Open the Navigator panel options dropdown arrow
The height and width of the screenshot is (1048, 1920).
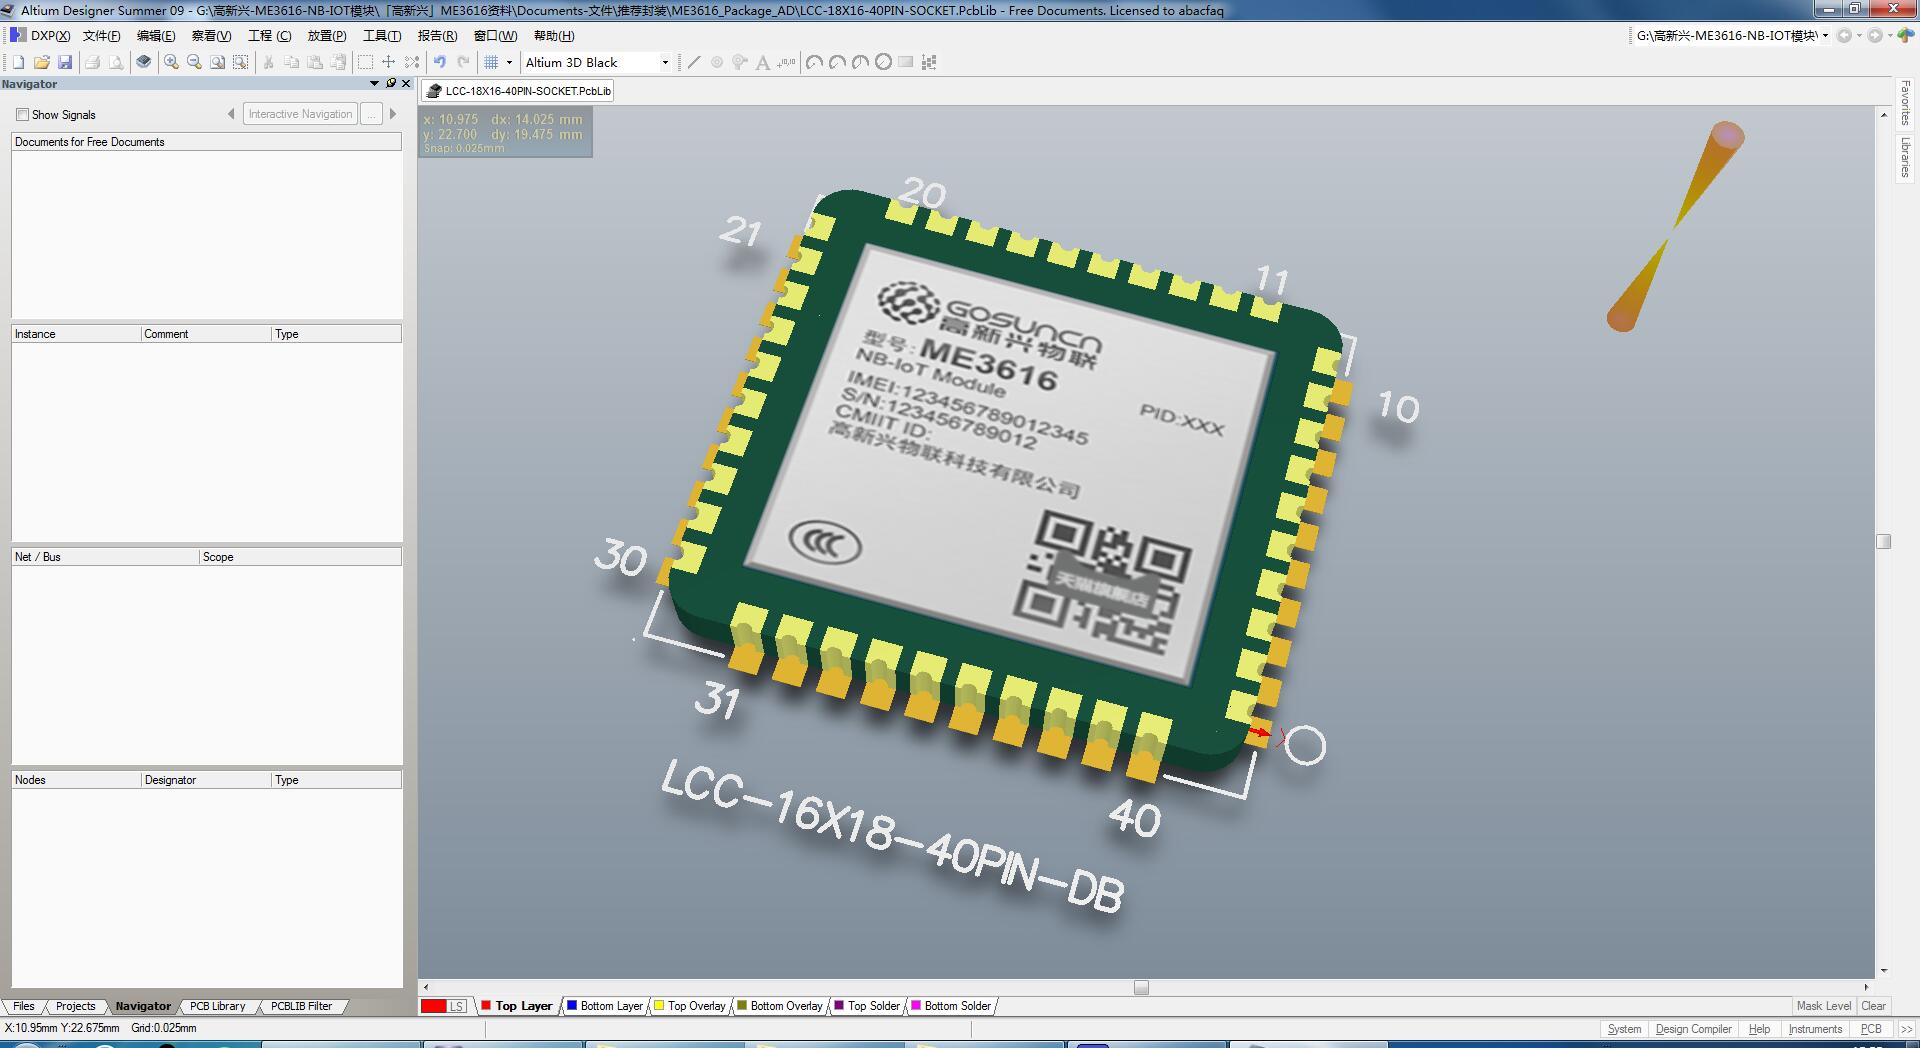(374, 84)
